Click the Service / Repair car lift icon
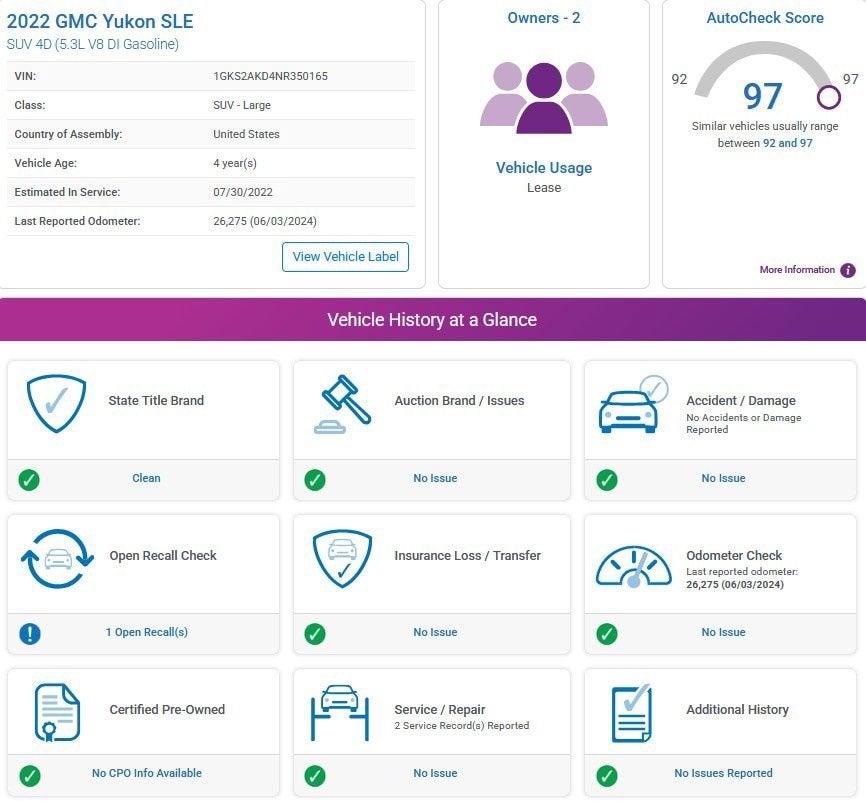This screenshot has width=866, height=801. tap(340, 713)
